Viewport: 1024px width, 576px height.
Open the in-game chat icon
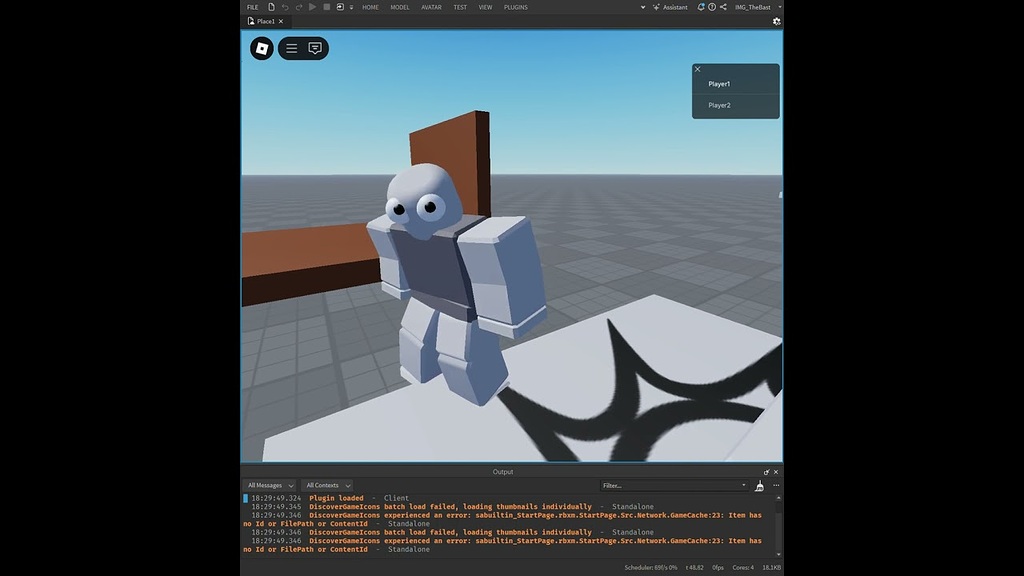(x=316, y=48)
